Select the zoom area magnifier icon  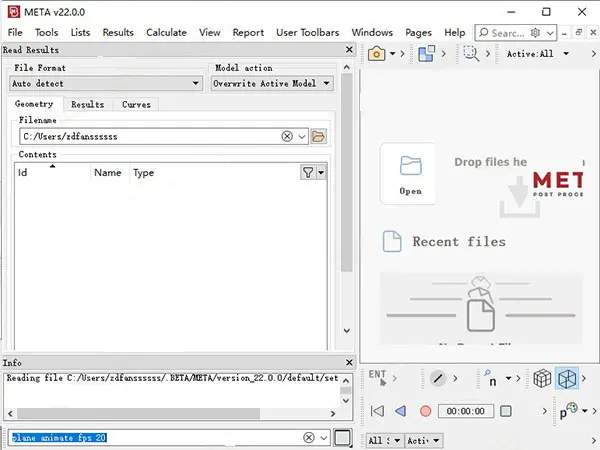tap(471, 54)
